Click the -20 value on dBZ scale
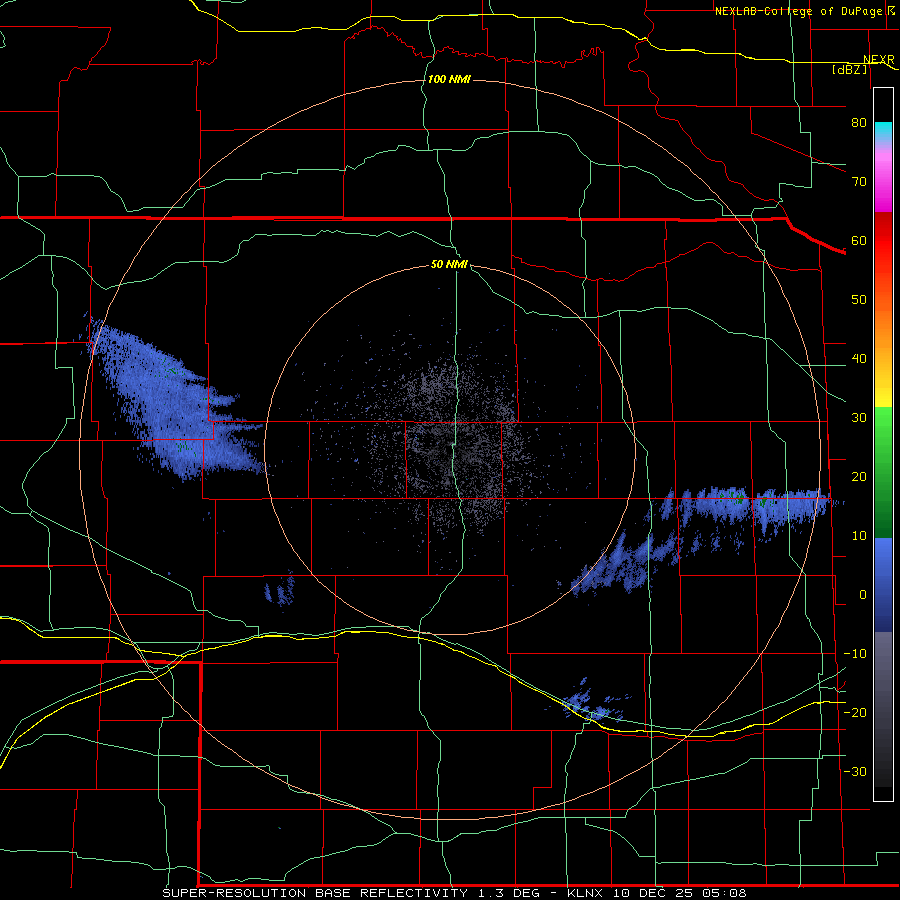Image resolution: width=900 pixels, height=900 pixels. pyautogui.click(x=855, y=712)
